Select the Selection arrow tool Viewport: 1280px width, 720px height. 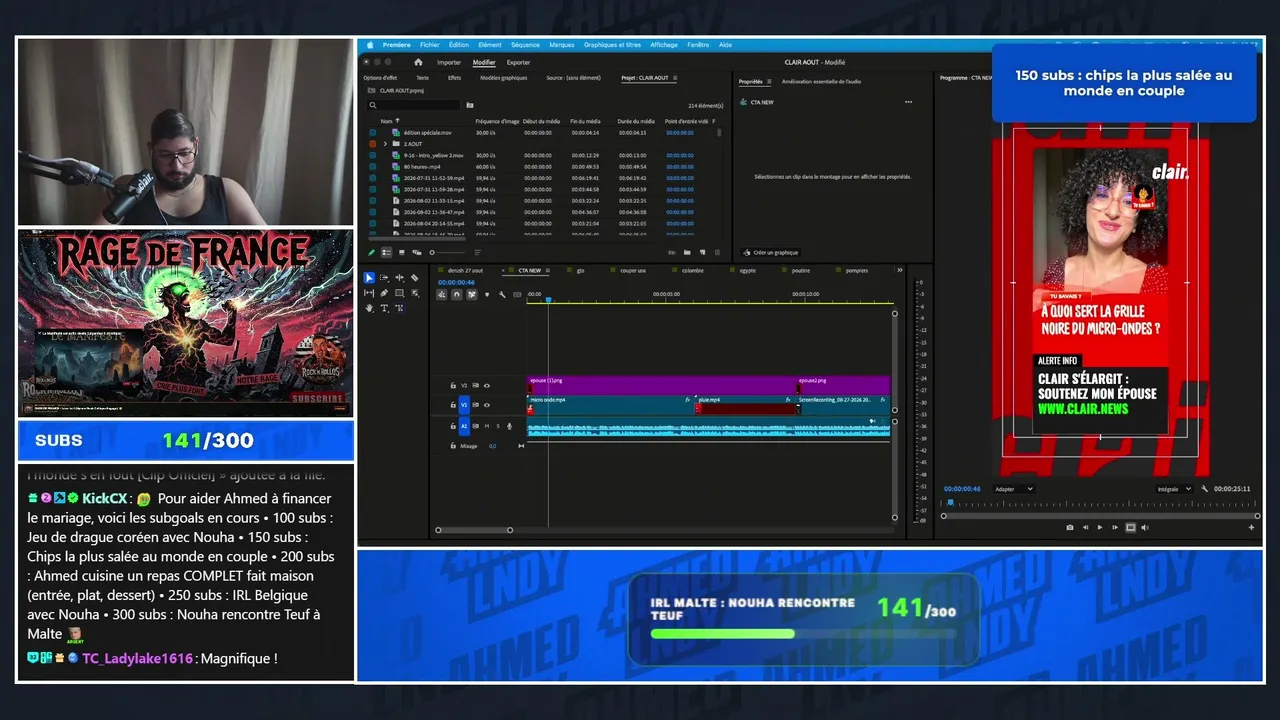coord(369,278)
